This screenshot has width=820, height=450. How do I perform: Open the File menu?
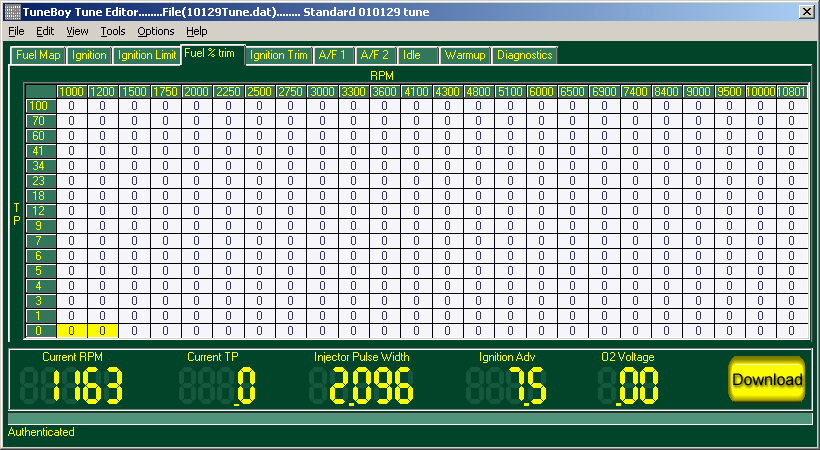(x=16, y=31)
